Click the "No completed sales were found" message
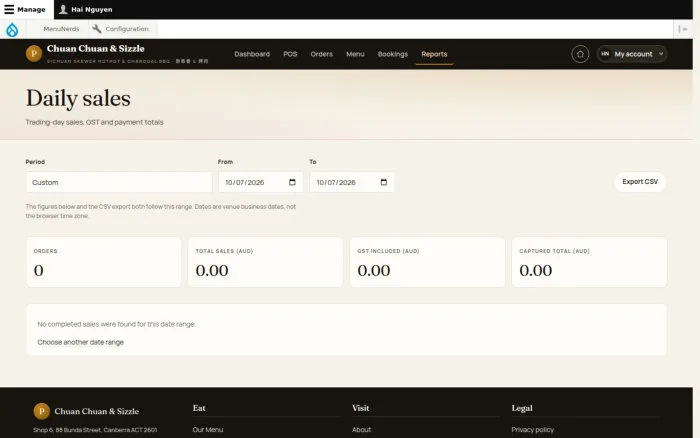The image size is (700, 438). coord(117,324)
